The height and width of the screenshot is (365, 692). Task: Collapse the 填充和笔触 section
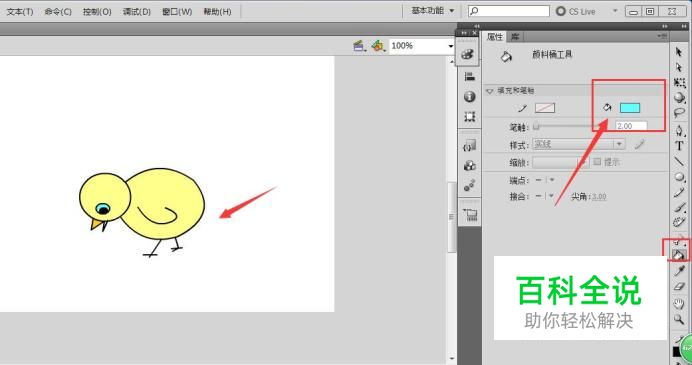pyautogui.click(x=489, y=91)
